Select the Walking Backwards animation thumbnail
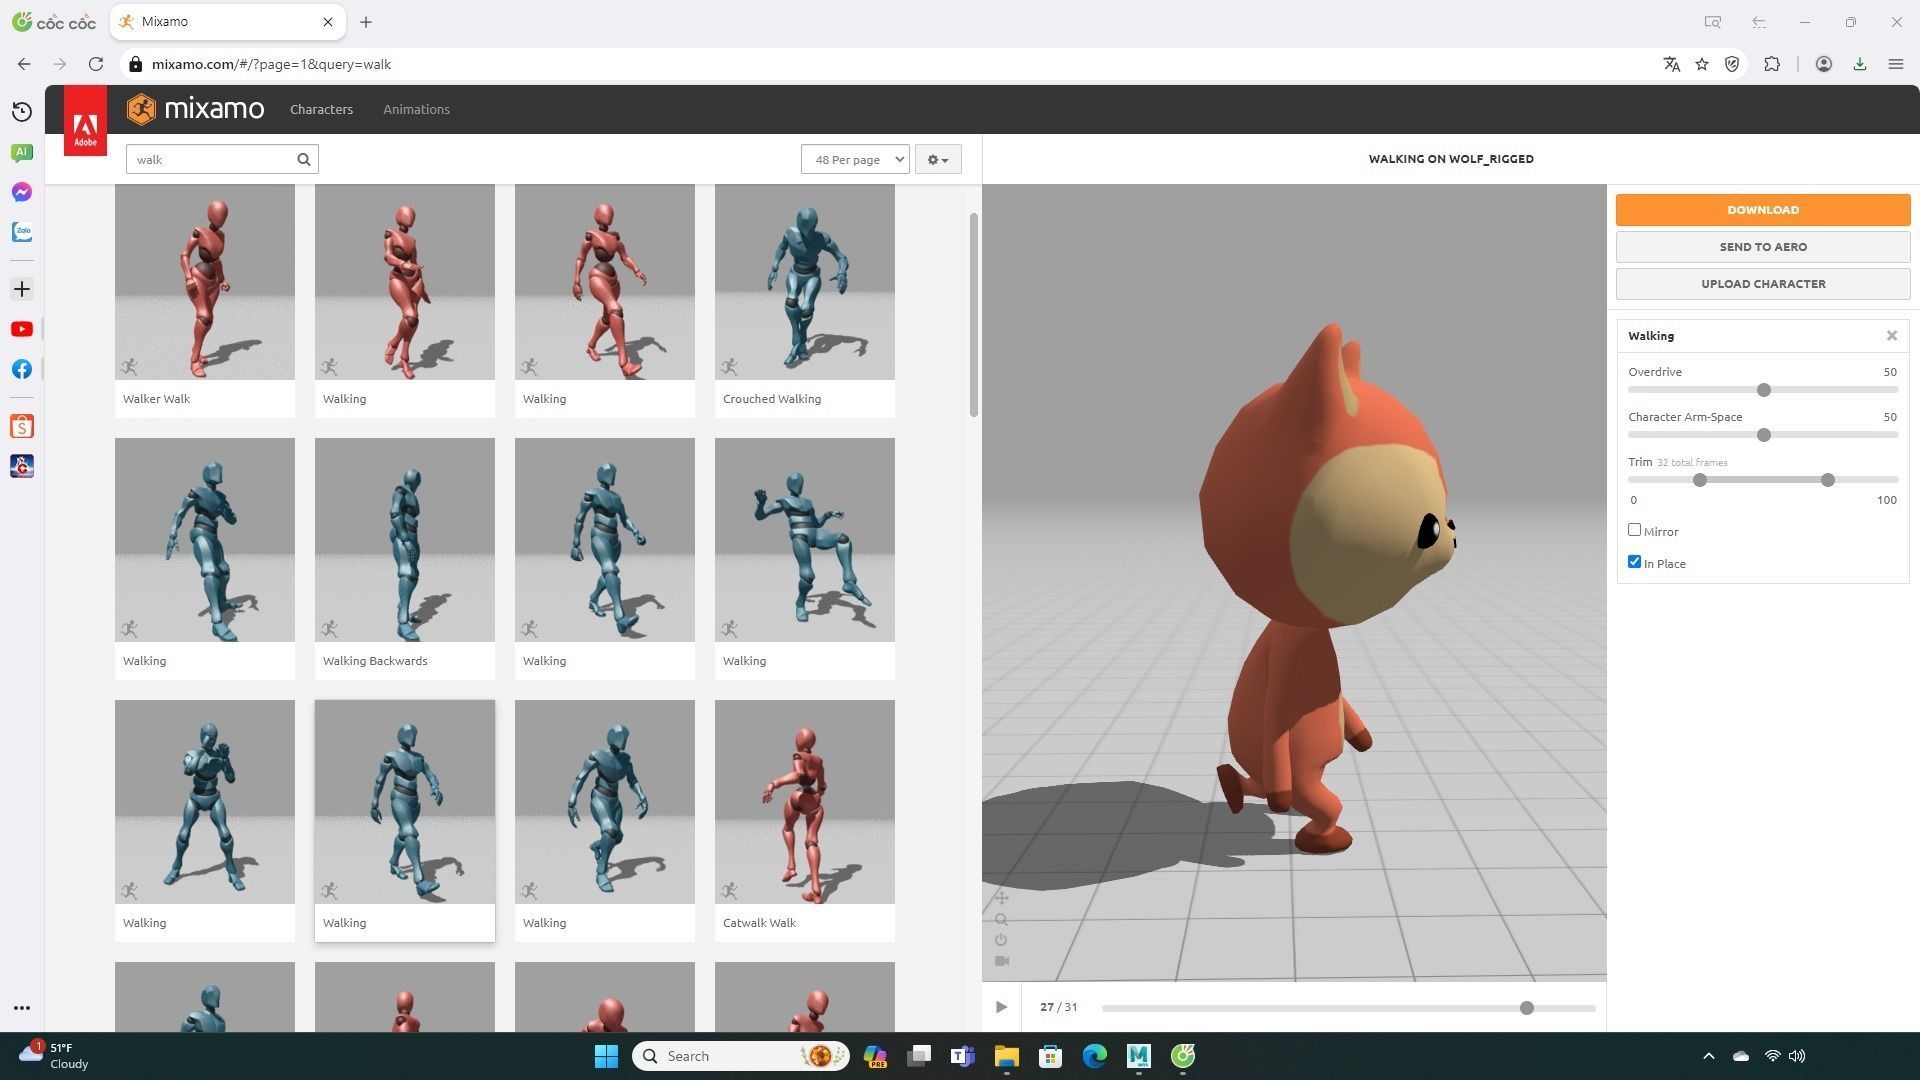Screen dimensions: 1920x1080 pos(405,540)
